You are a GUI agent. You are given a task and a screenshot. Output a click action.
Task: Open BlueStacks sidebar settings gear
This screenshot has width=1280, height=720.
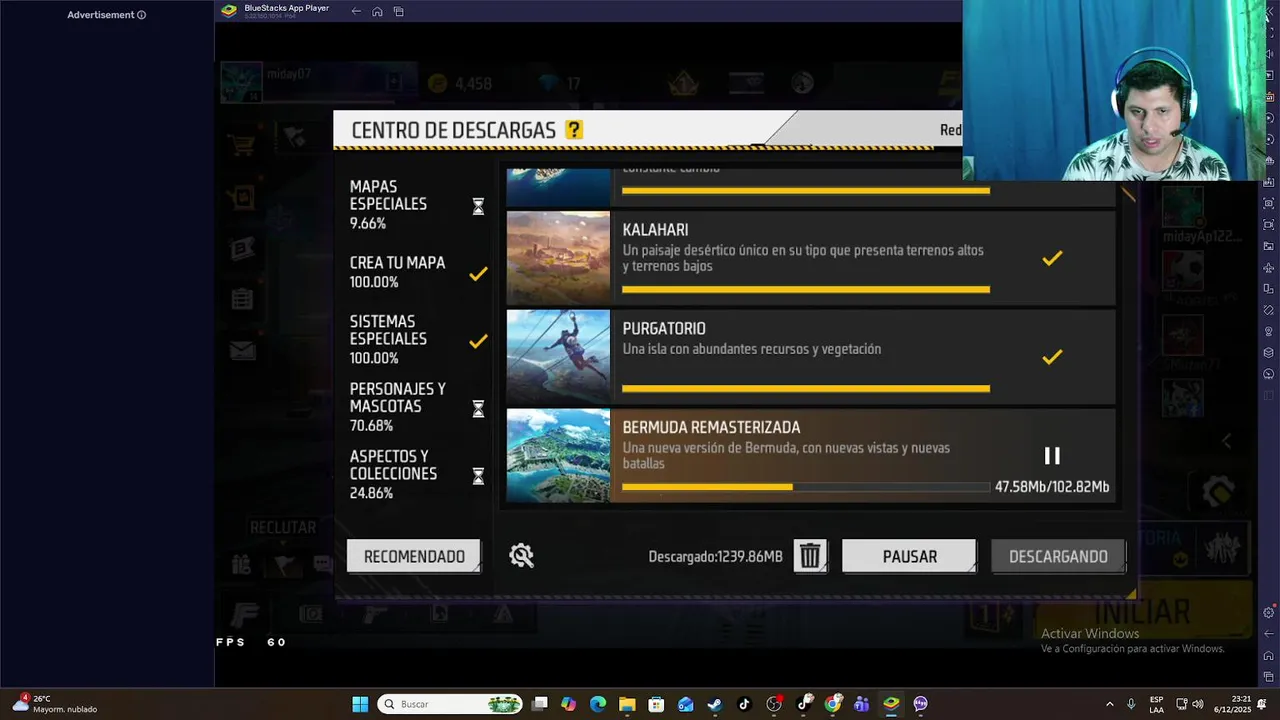pyautogui.click(x=1269, y=612)
